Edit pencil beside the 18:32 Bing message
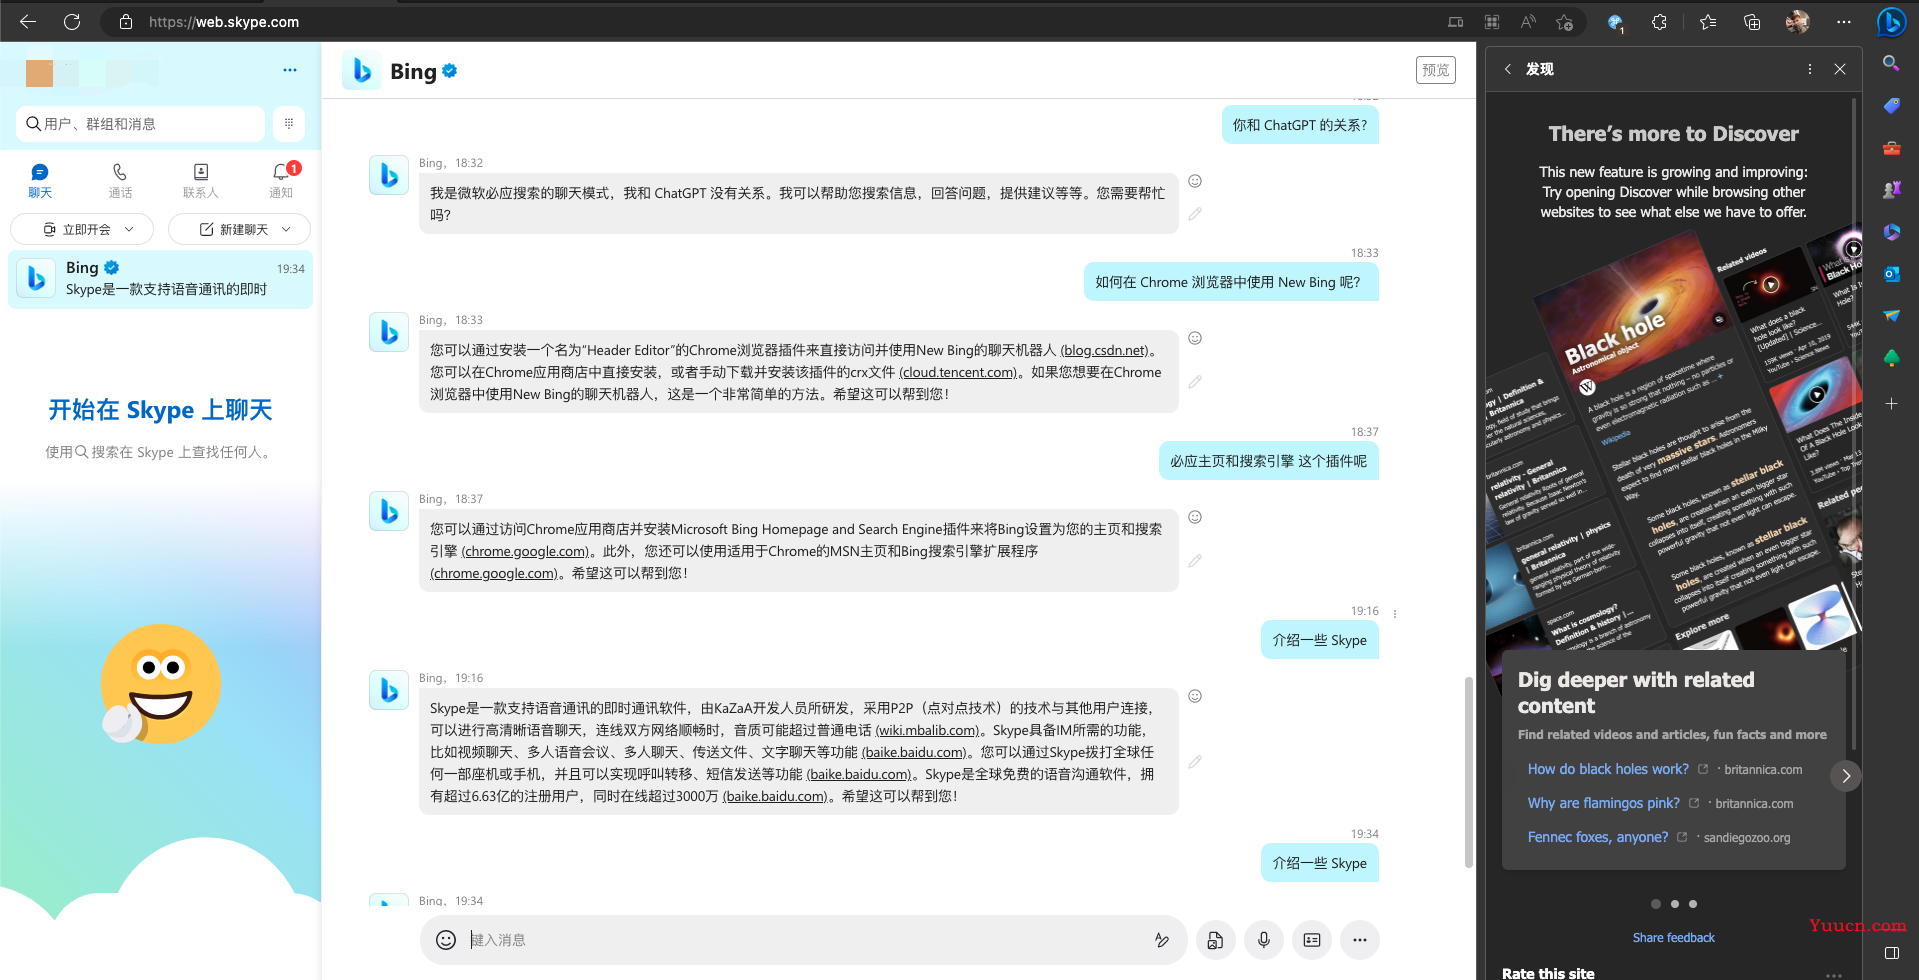Screen dimensions: 1919x980 (1195, 214)
